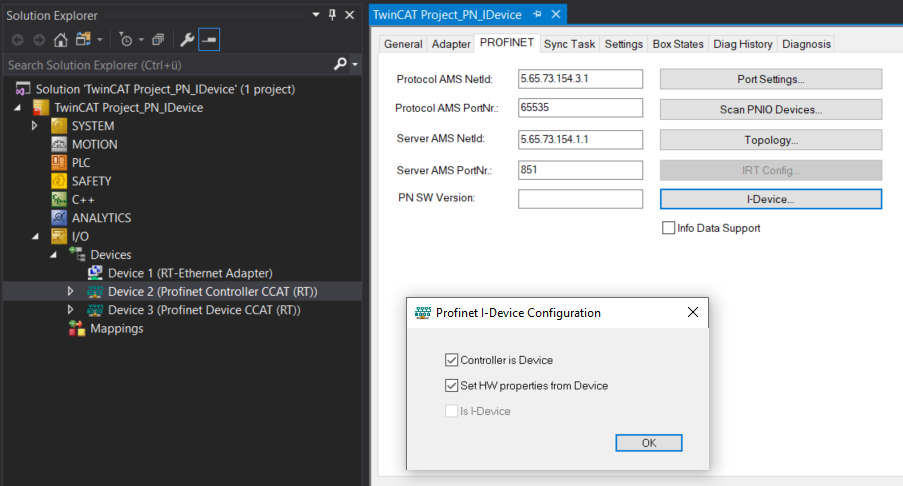Click the solution file icon
The width and height of the screenshot is (903, 486).
(22, 89)
